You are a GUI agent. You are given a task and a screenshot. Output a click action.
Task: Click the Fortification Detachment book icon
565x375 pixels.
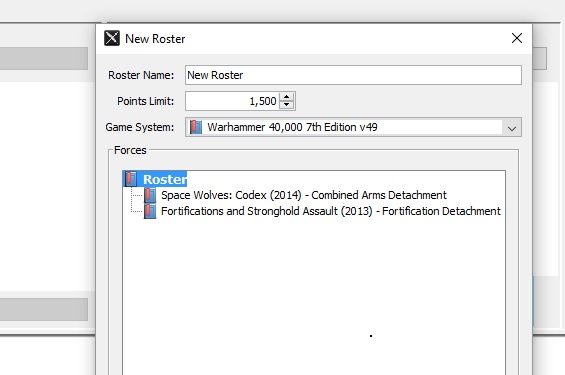(x=150, y=211)
